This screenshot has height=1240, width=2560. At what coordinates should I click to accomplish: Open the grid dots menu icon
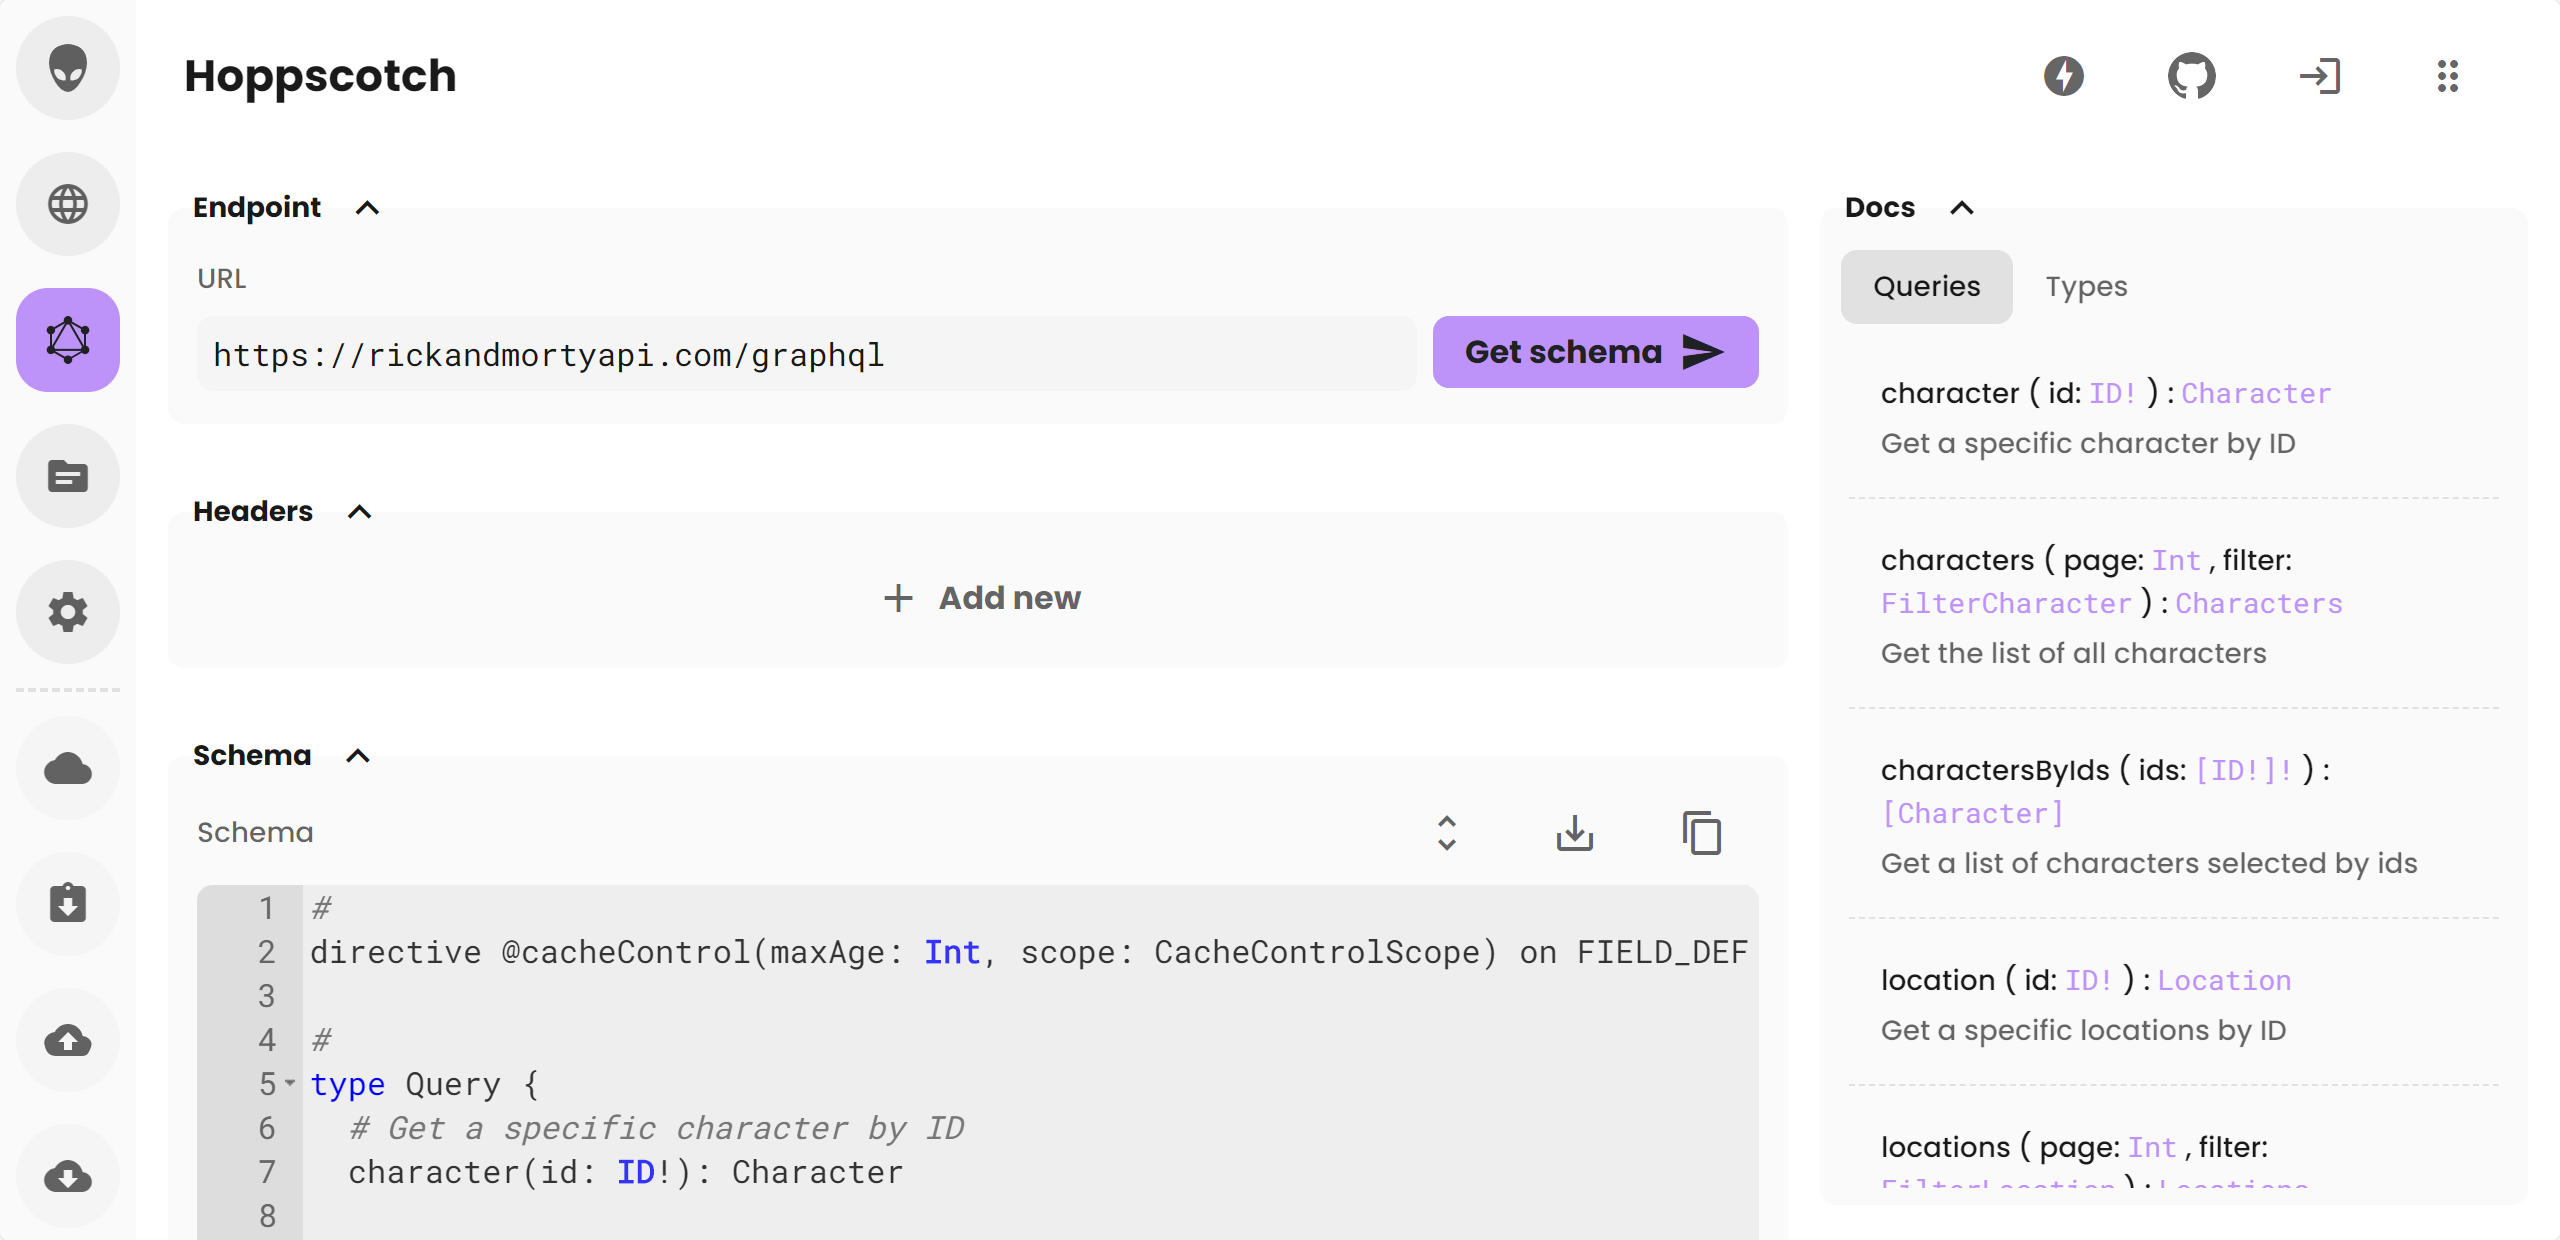point(2447,76)
